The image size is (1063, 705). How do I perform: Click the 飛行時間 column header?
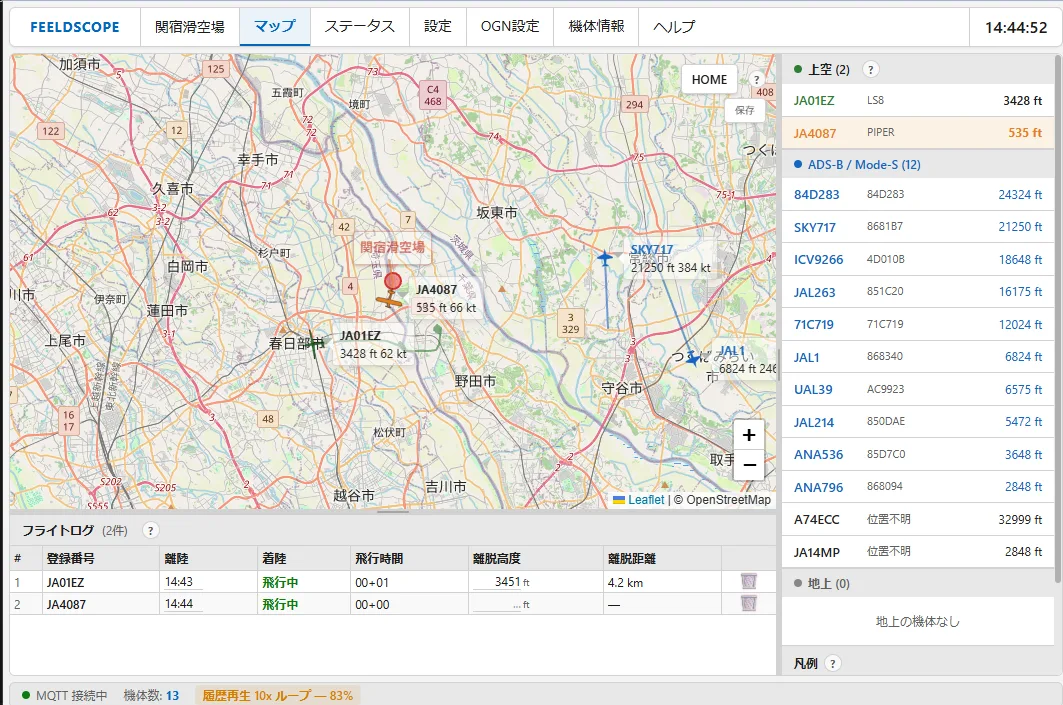click(x=409, y=559)
